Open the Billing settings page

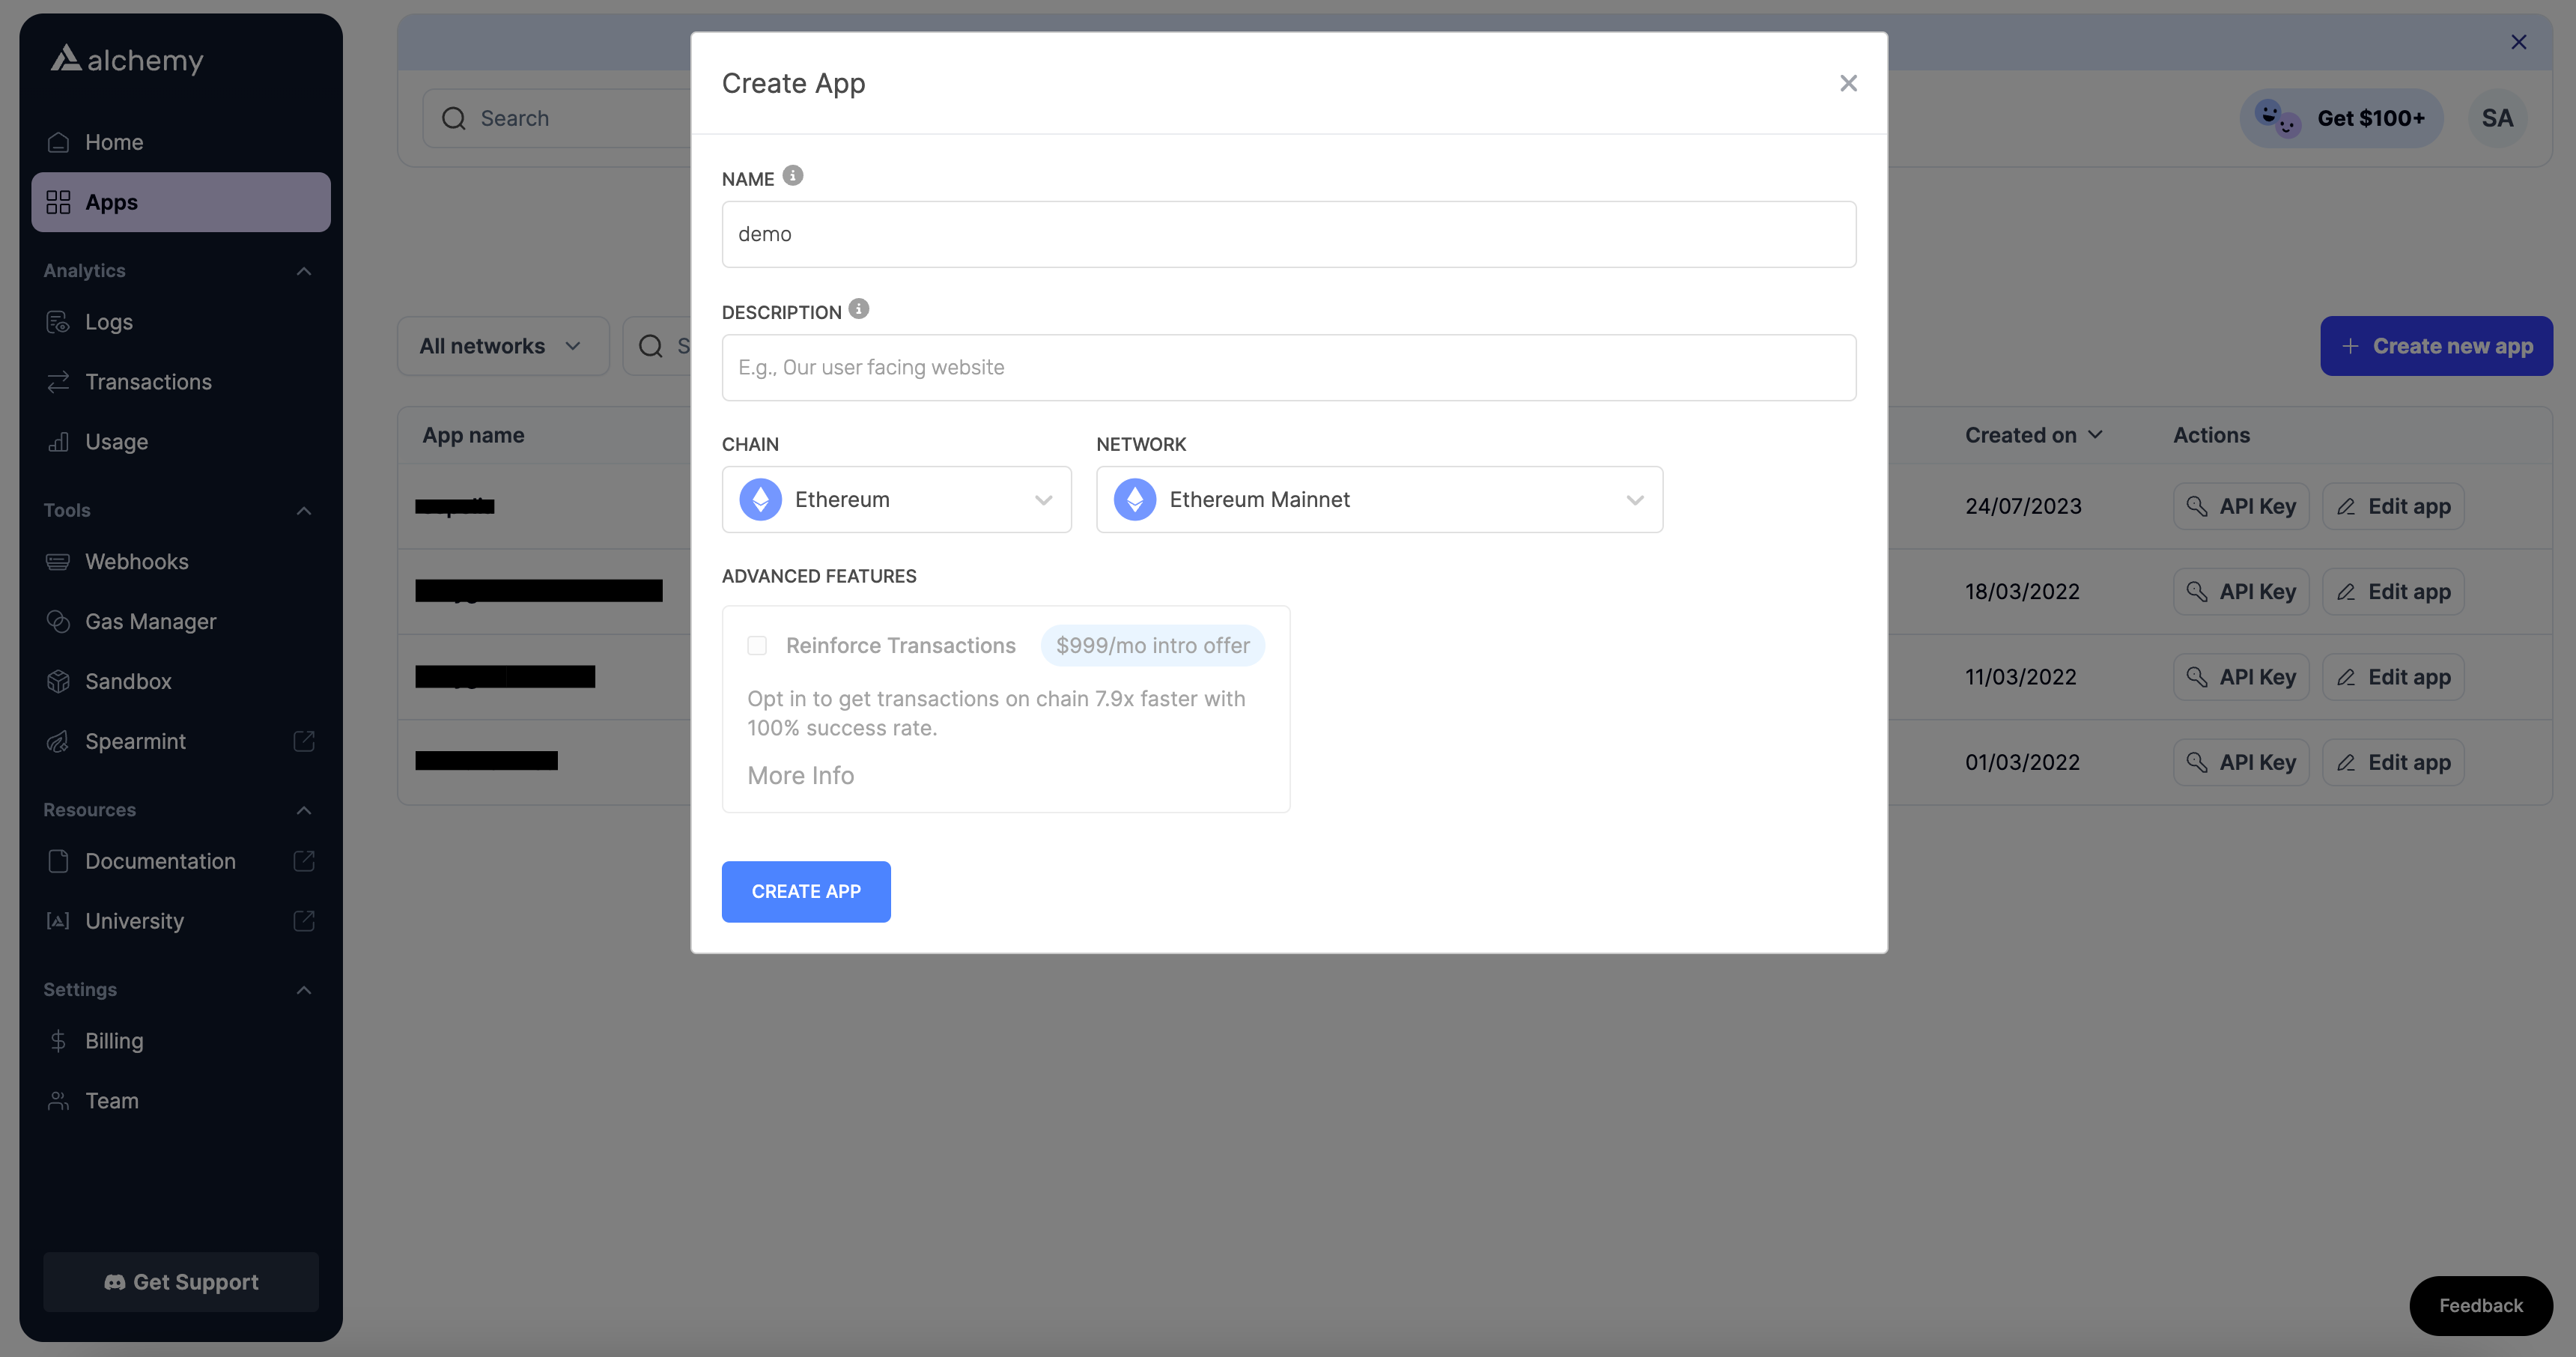(114, 1041)
